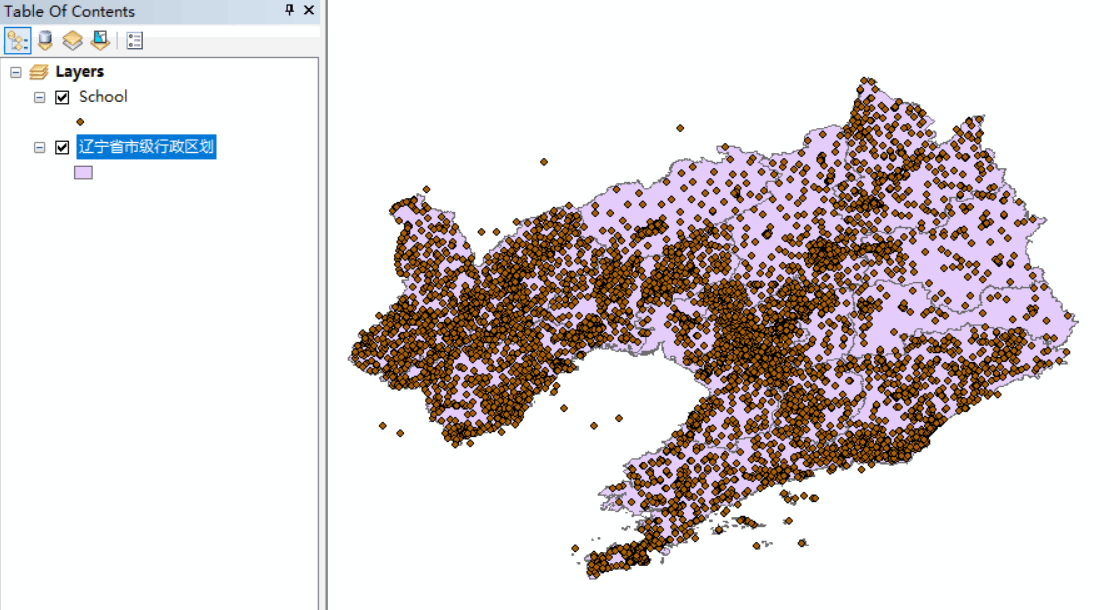Collapse the 辽宁省市级行政区划 layer legend

(x=40, y=147)
